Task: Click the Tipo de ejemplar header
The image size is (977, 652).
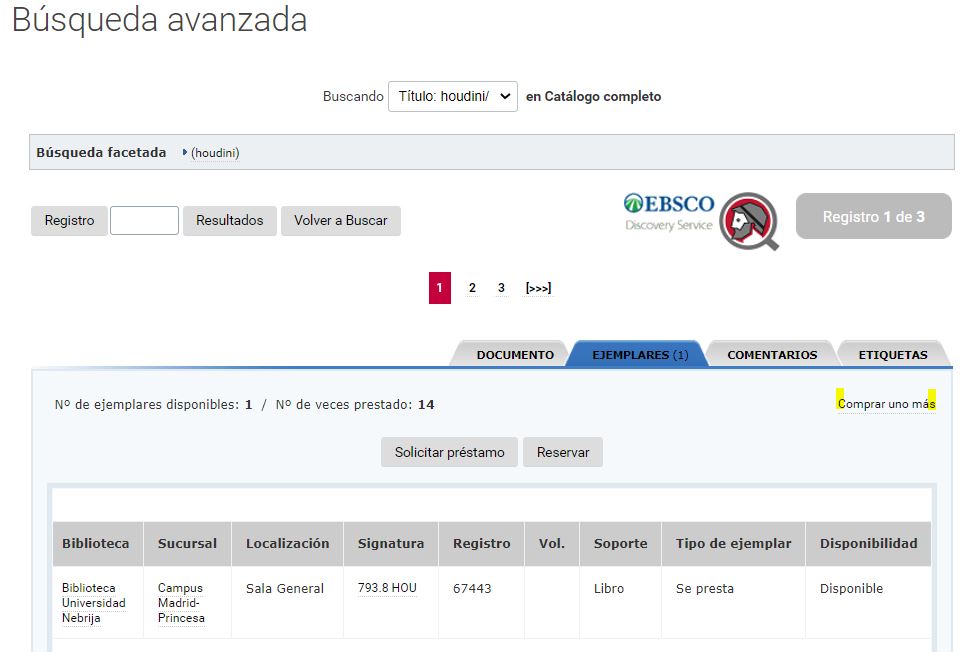Action: [733, 544]
